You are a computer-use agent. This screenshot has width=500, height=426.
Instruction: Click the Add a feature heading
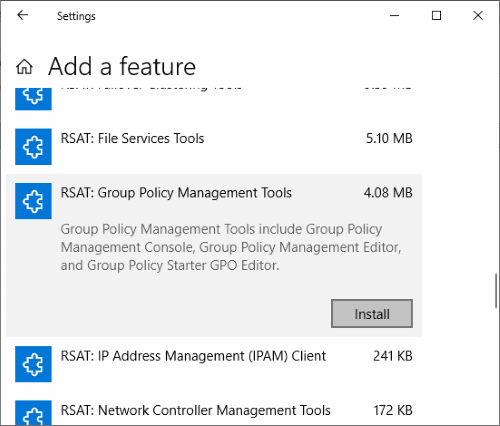(x=122, y=66)
